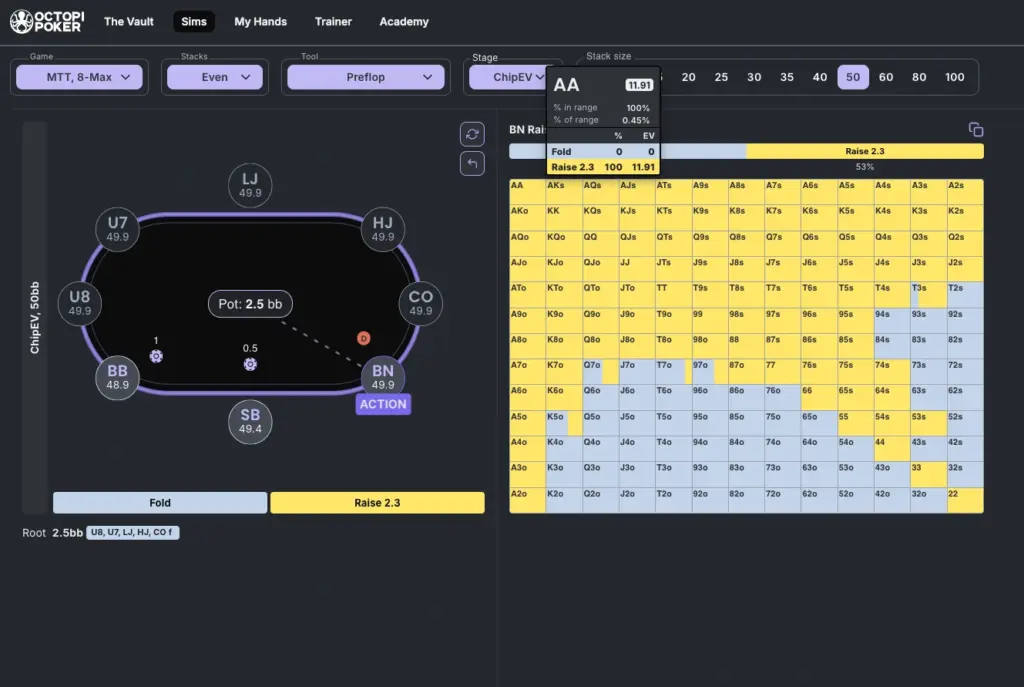Select the 72o hand cell
This screenshot has height=687, width=1024.
[x=782, y=500]
